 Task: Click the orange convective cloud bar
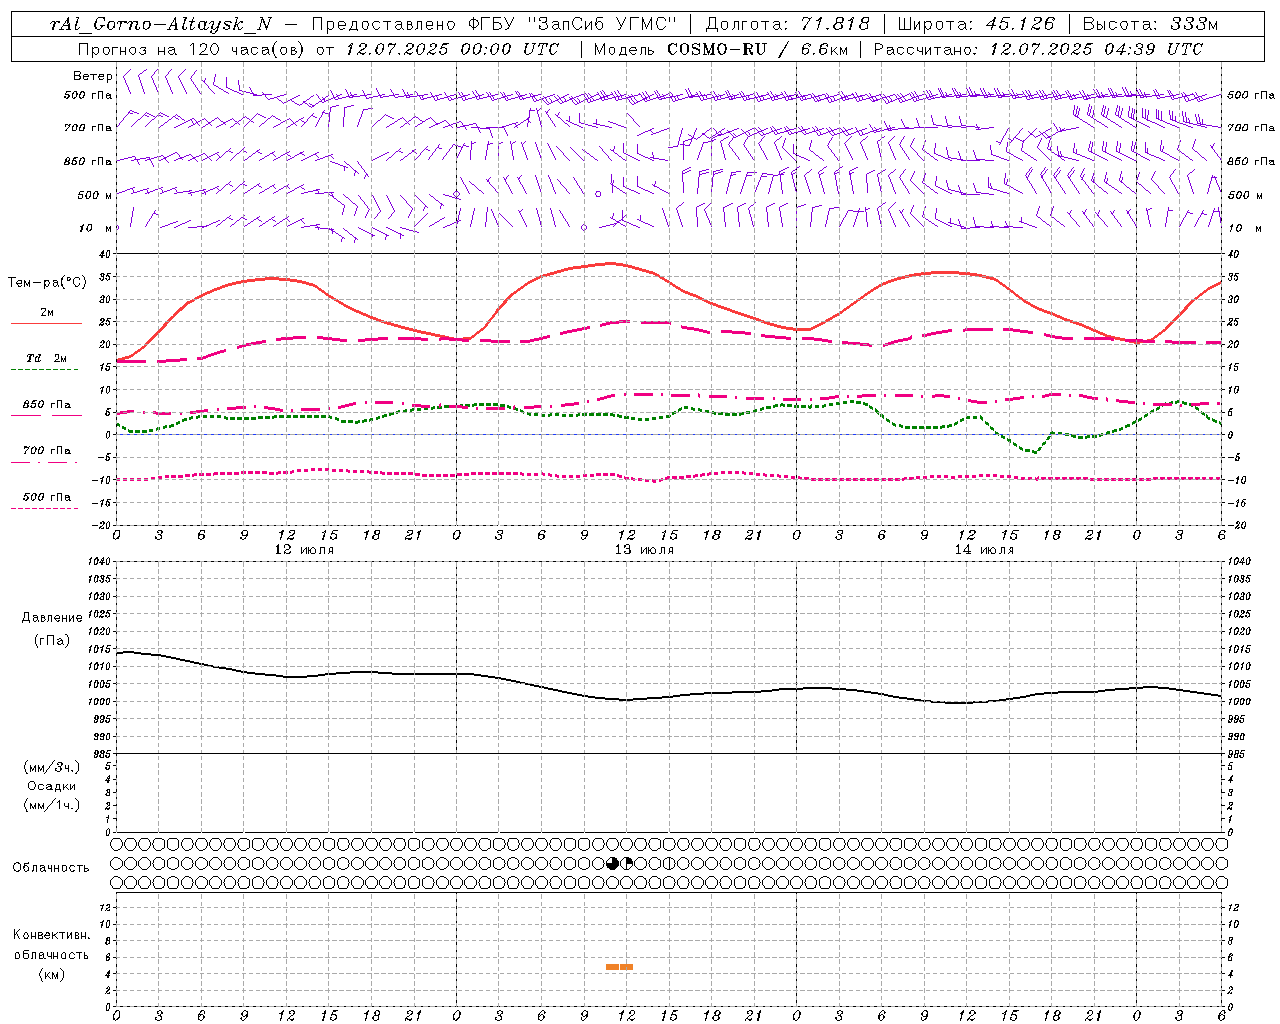(619, 967)
